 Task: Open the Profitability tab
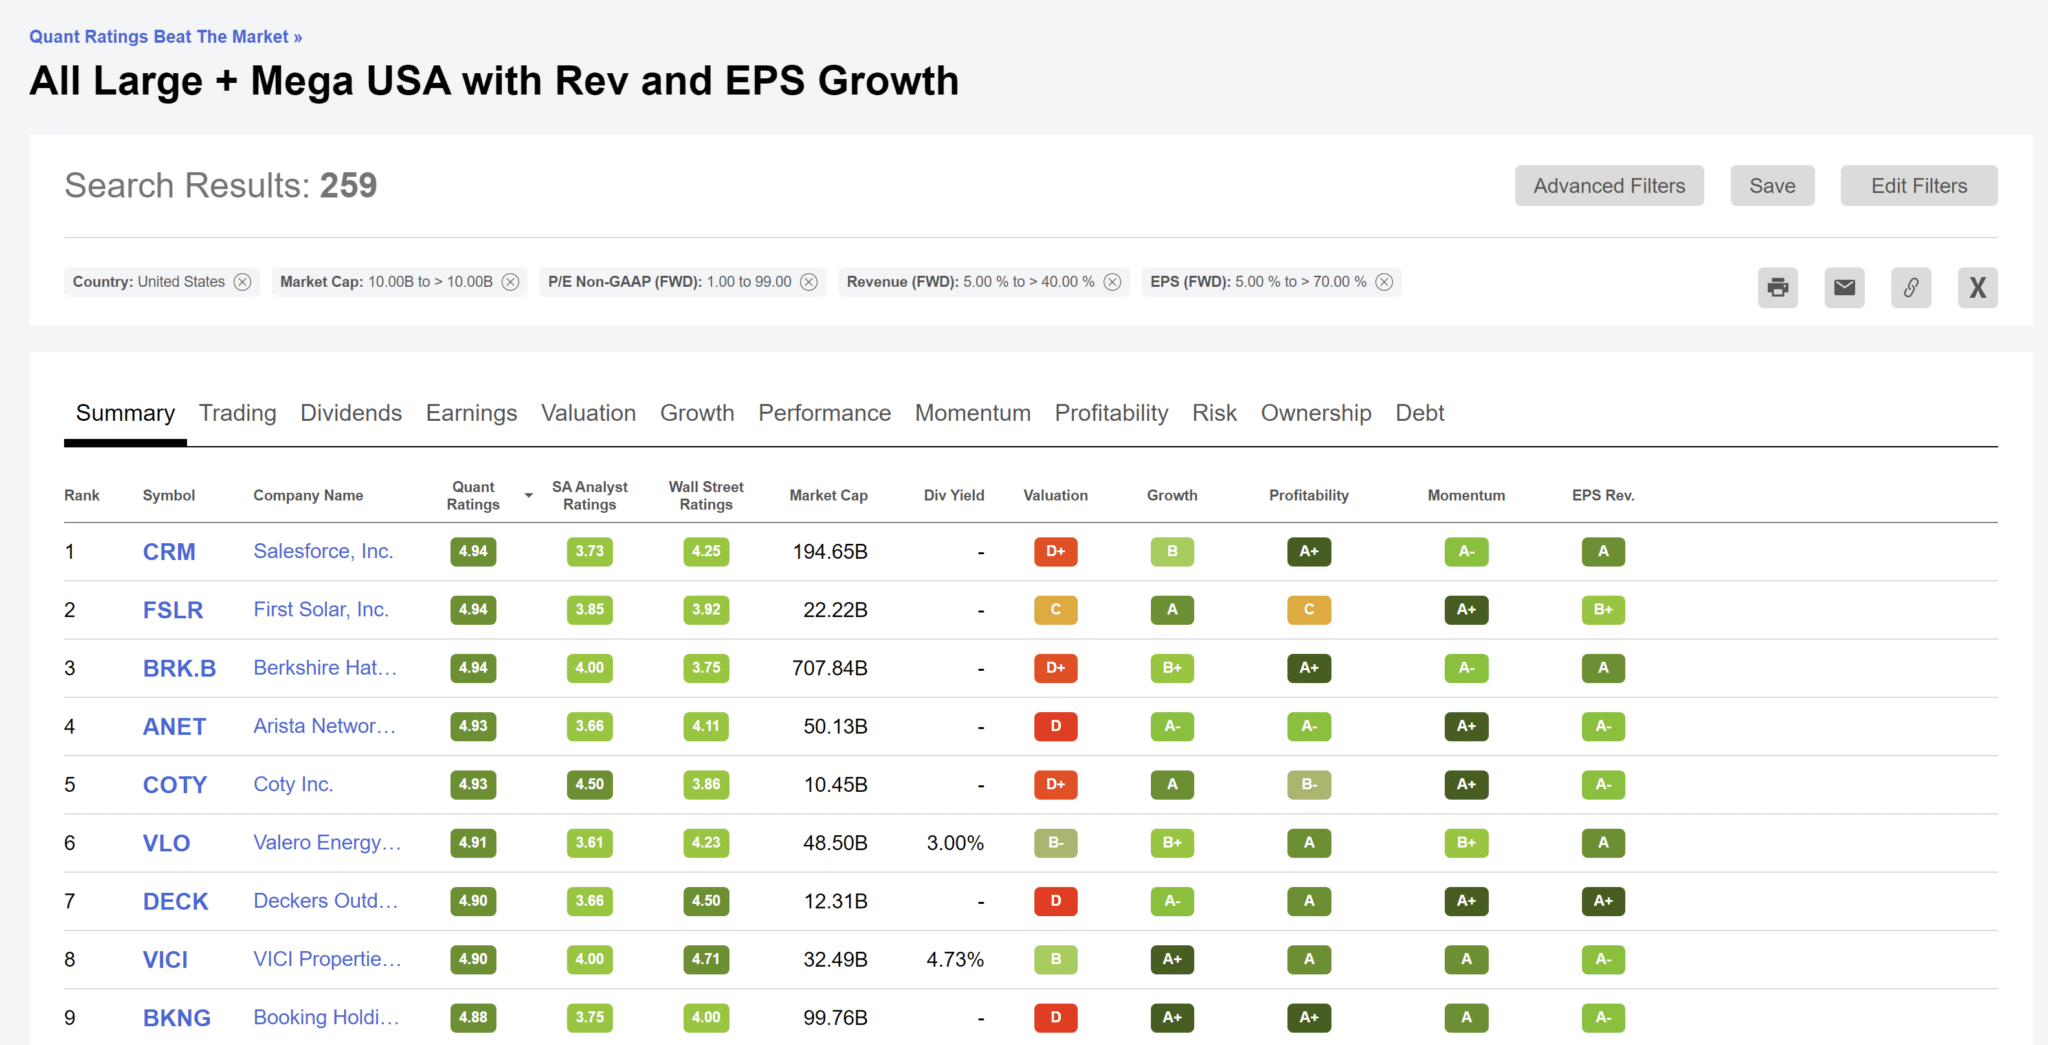coord(1111,413)
